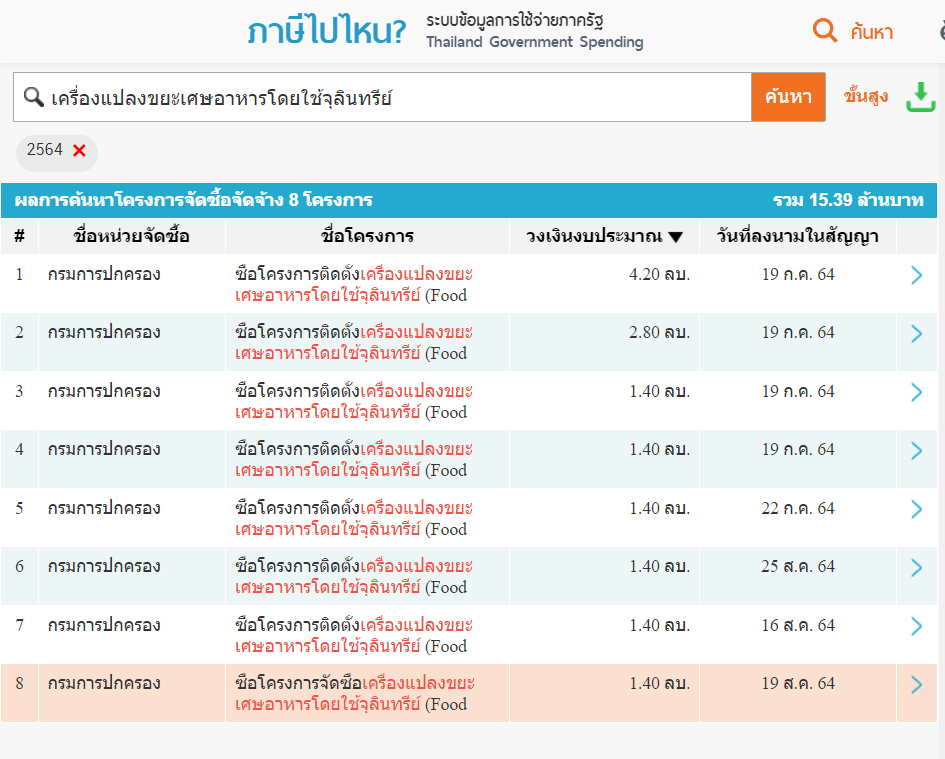Click chevron on highlighted row 8
Screen dimensions: 945x759
point(916,685)
